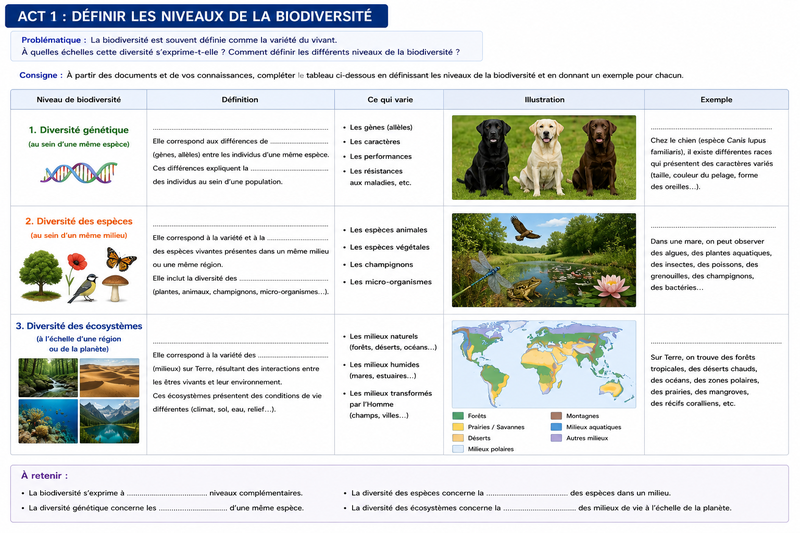
Task: Click the 'Exemple' column header
Action: 716,99
